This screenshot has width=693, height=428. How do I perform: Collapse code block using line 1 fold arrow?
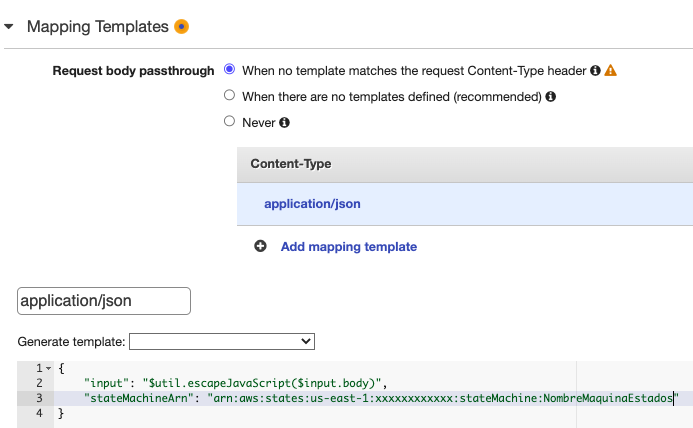47,369
